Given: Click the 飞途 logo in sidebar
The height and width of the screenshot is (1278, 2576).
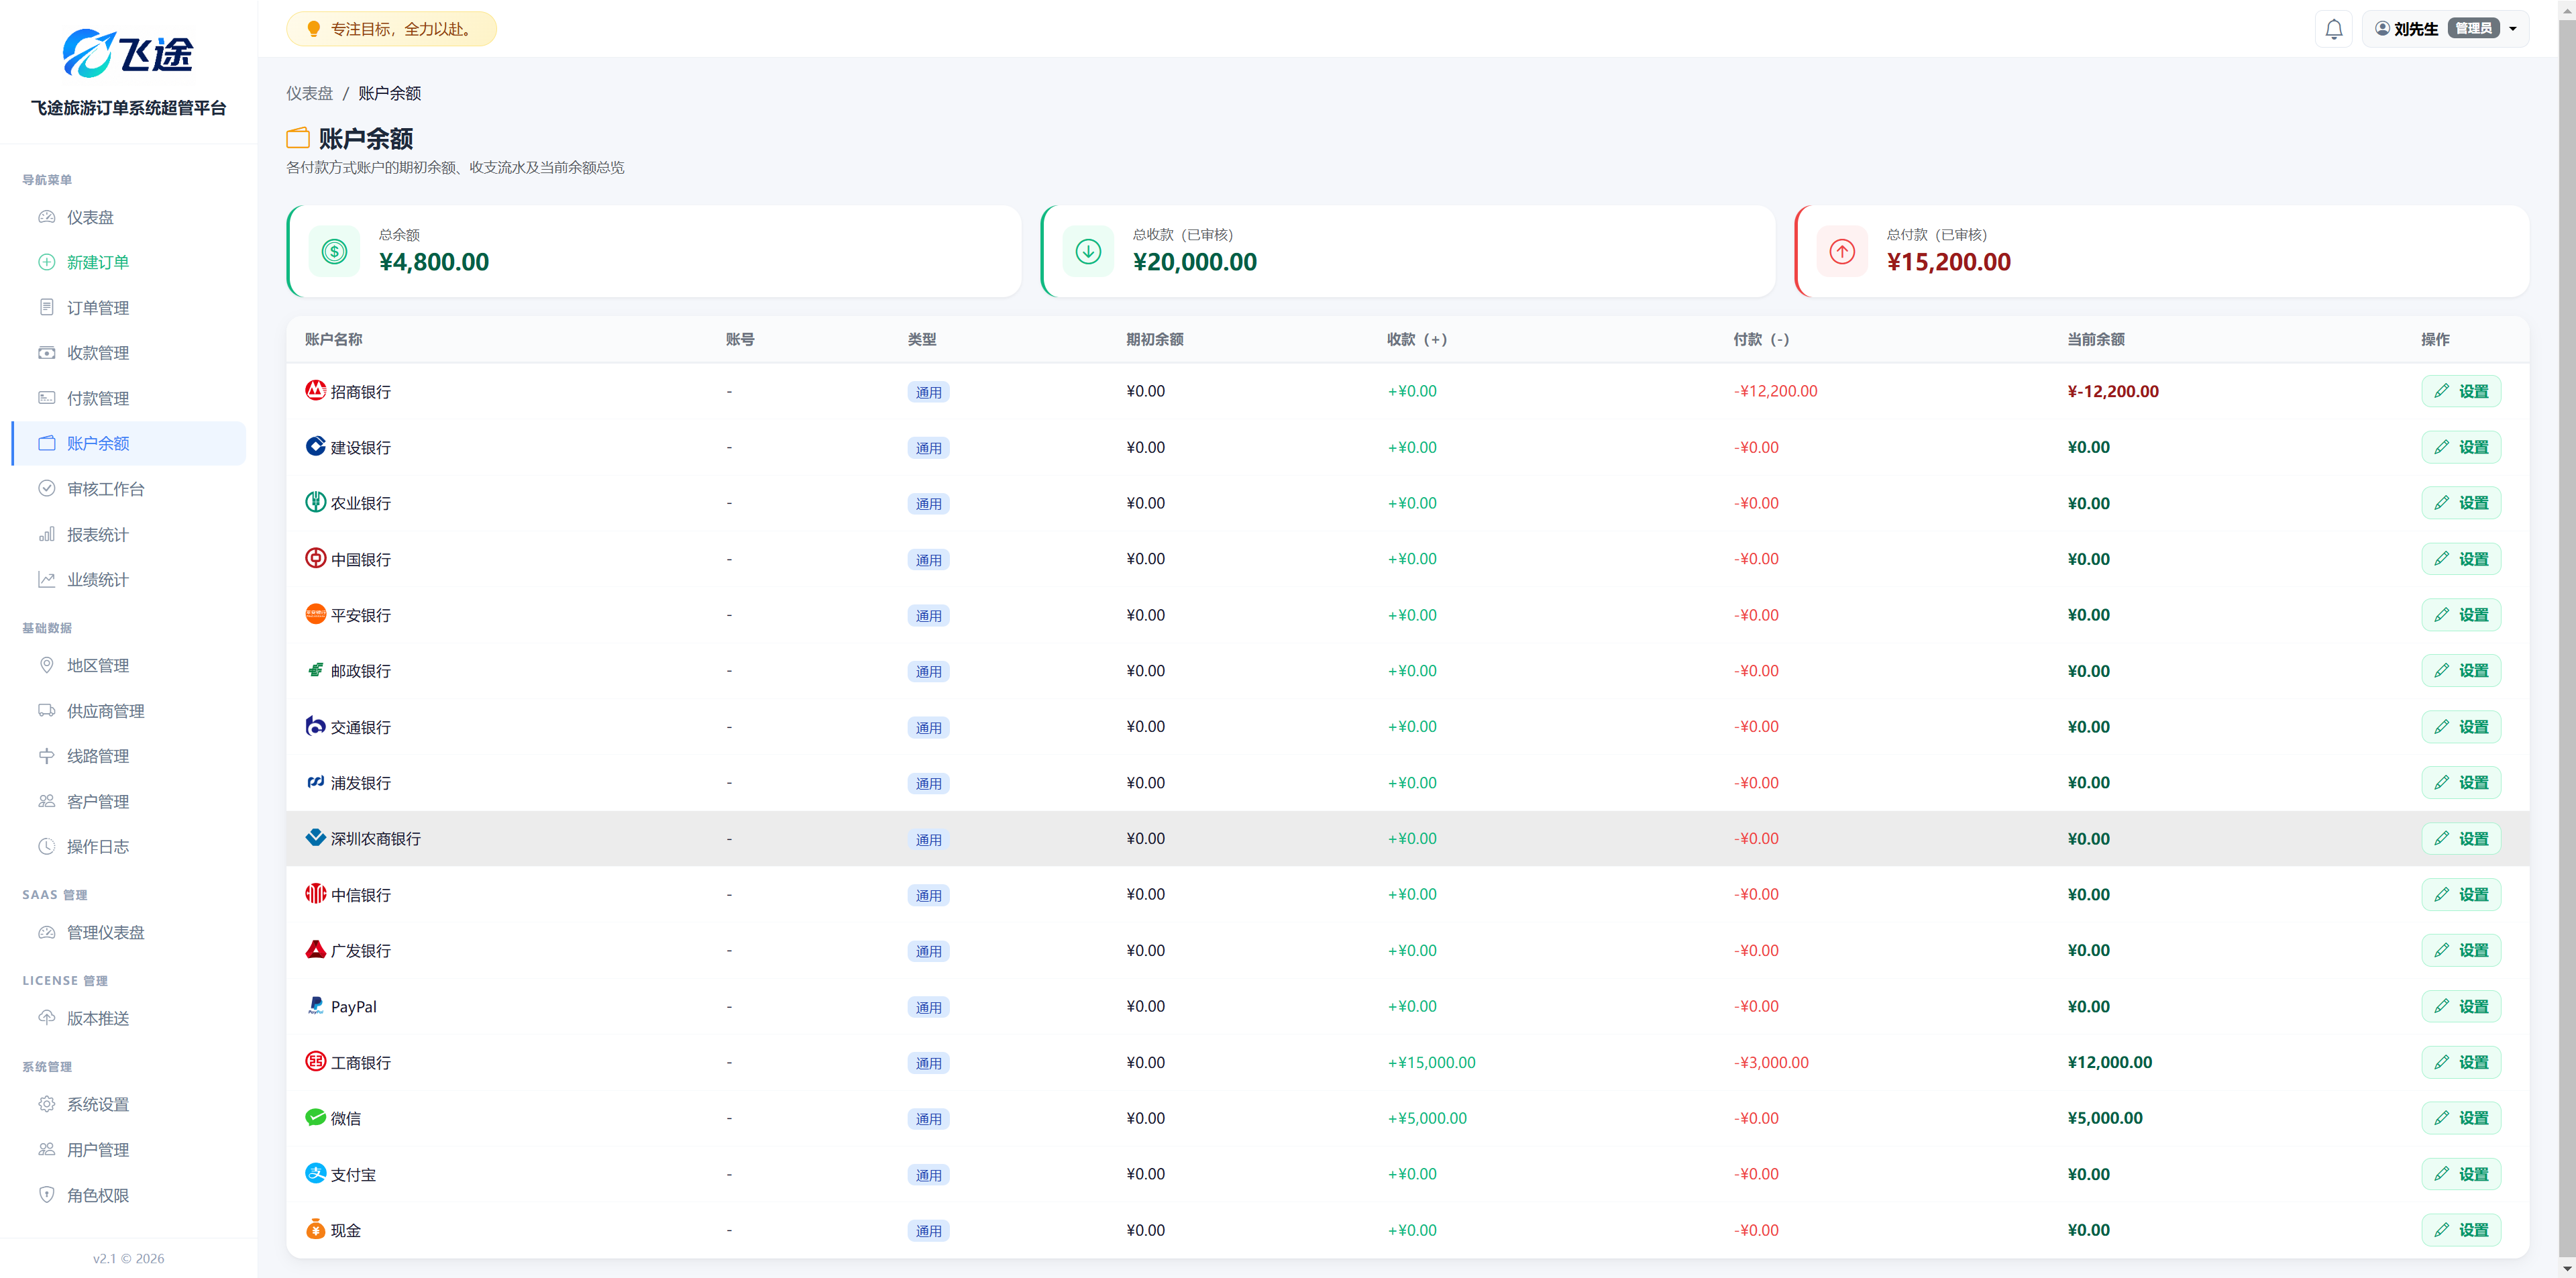Looking at the screenshot, I should (x=128, y=53).
